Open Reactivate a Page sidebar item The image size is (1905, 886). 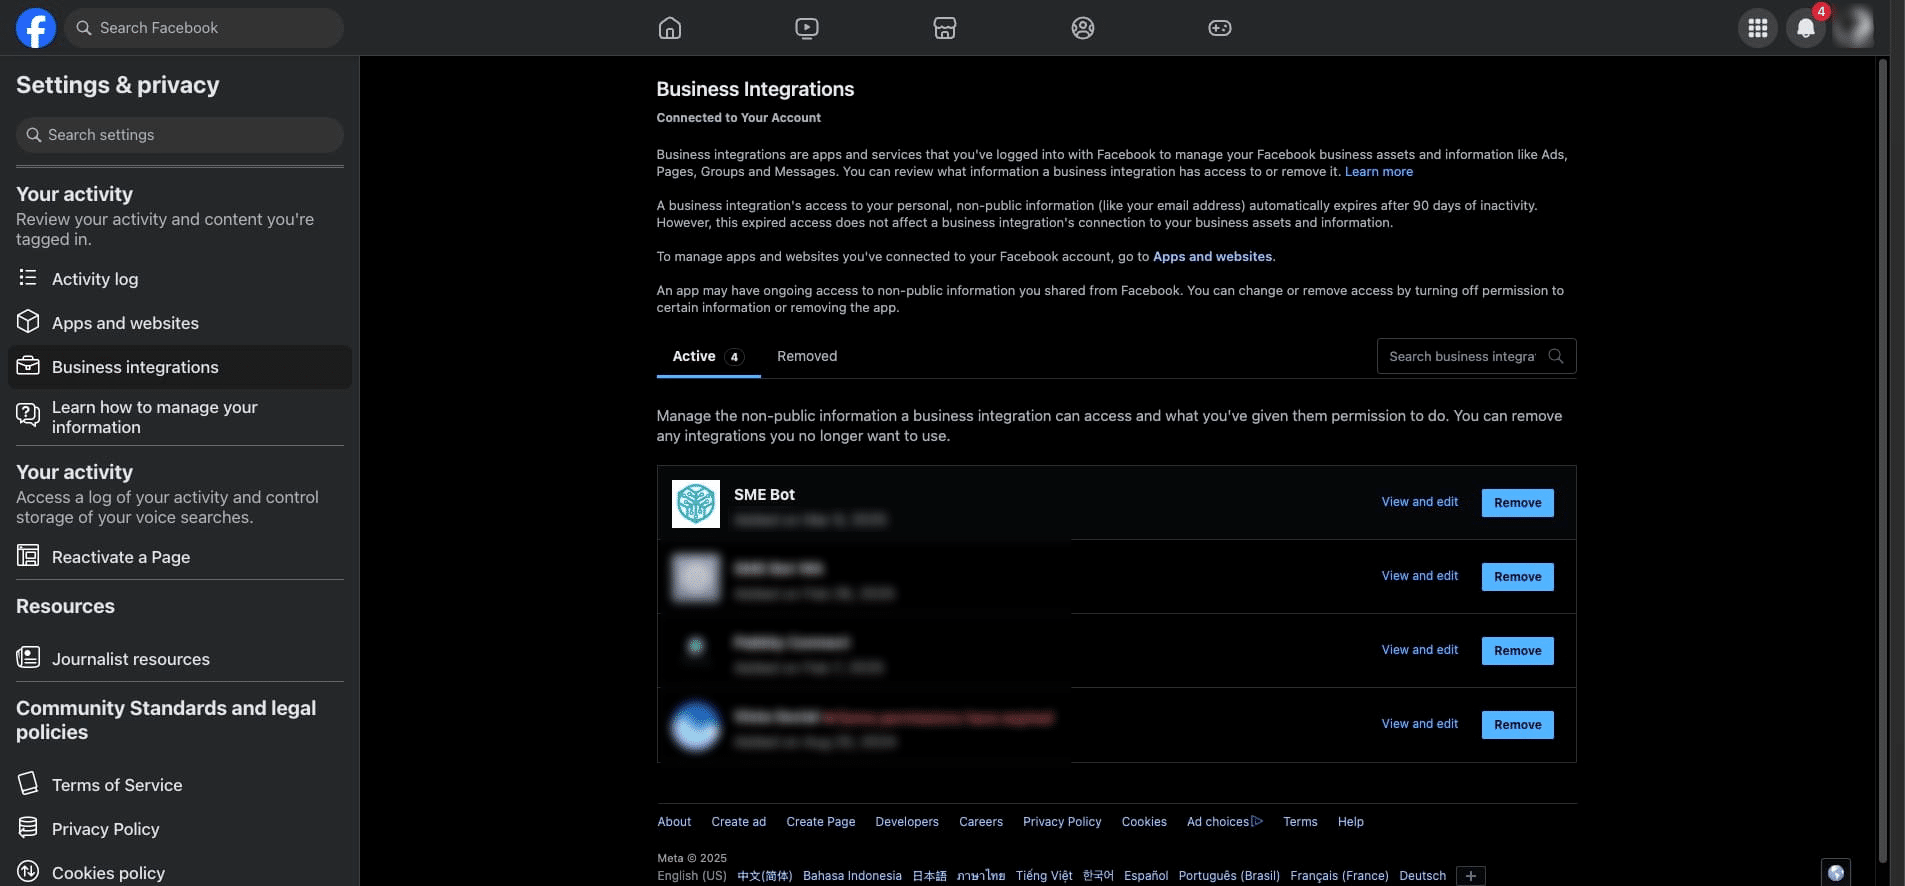[180, 557]
